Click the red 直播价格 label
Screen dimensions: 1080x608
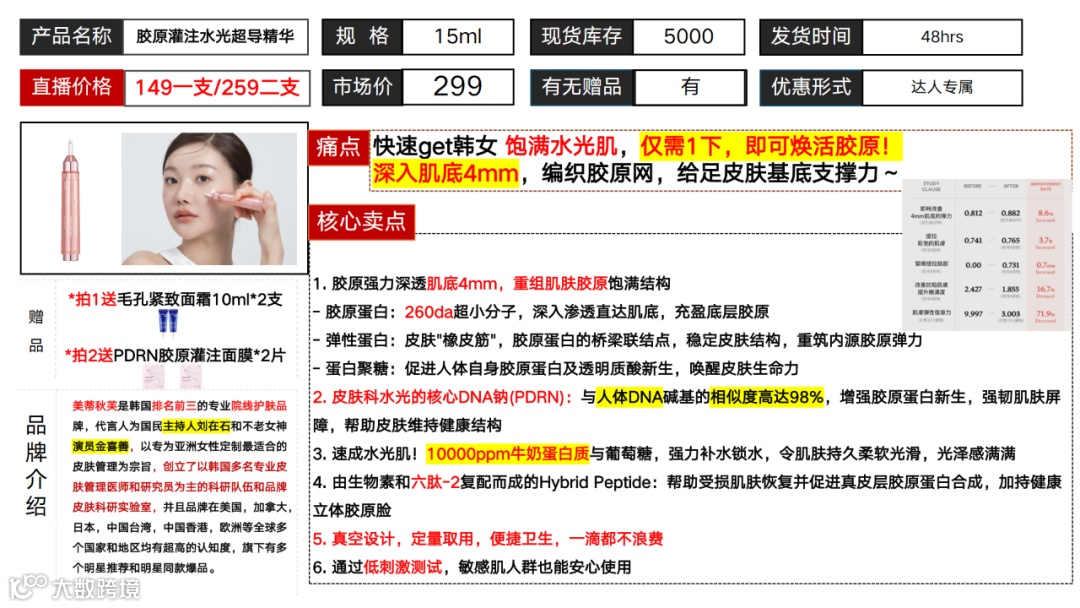coord(72,87)
